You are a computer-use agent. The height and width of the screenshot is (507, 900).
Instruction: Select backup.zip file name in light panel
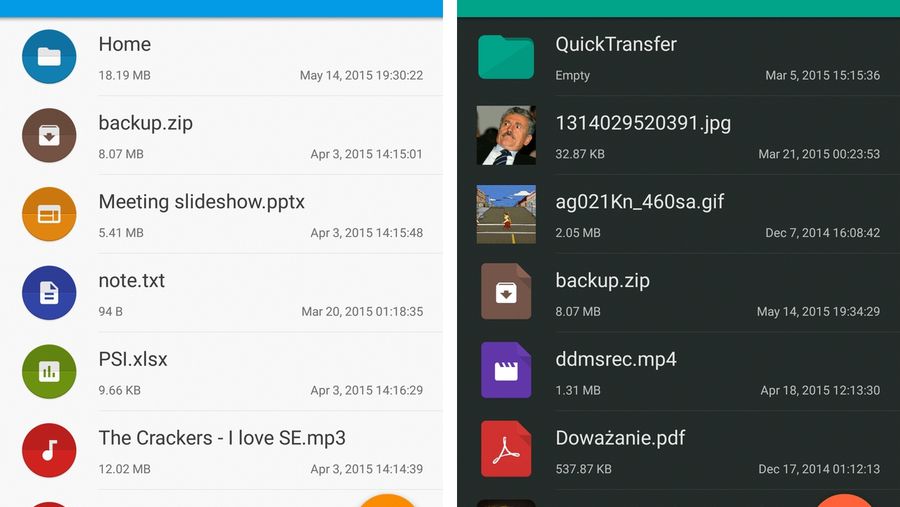[145, 123]
